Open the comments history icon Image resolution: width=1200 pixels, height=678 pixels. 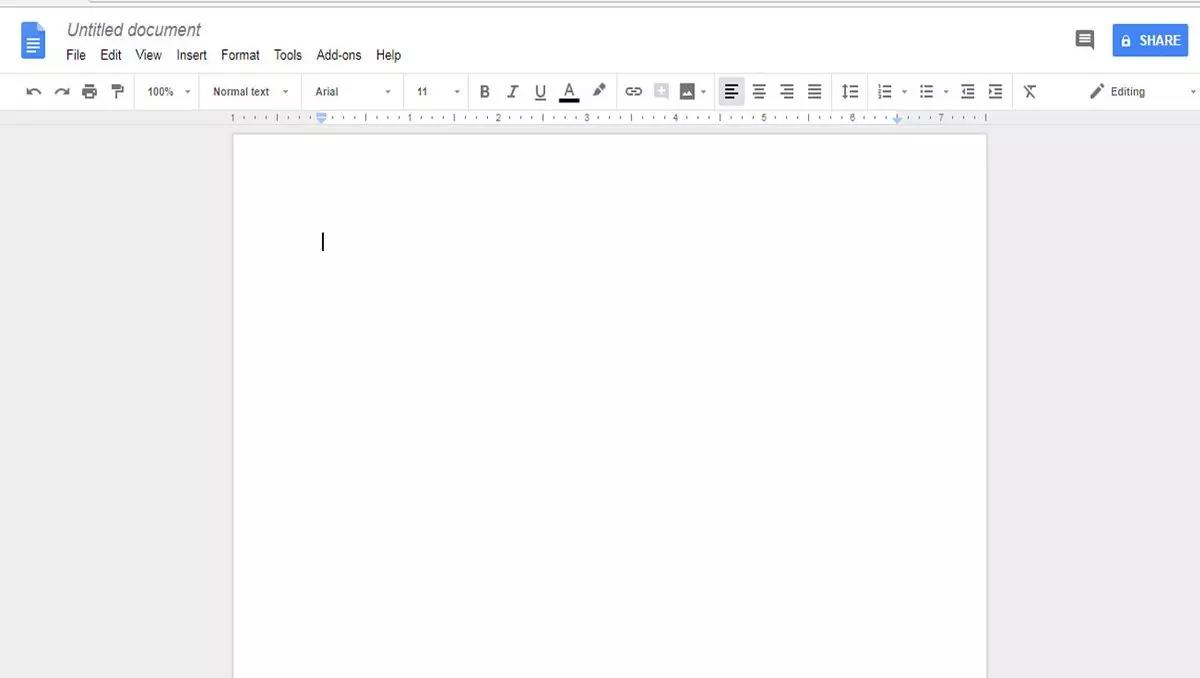[1084, 40]
